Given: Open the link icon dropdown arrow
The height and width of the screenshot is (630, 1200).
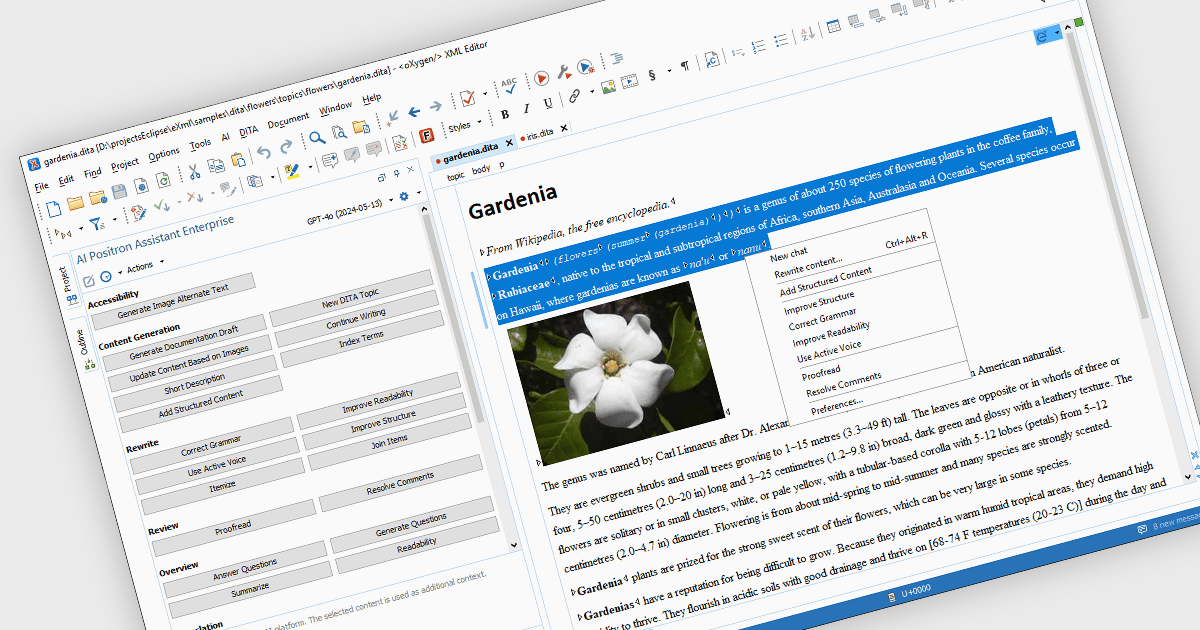Looking at the screenshot, I should coord(592,91).
